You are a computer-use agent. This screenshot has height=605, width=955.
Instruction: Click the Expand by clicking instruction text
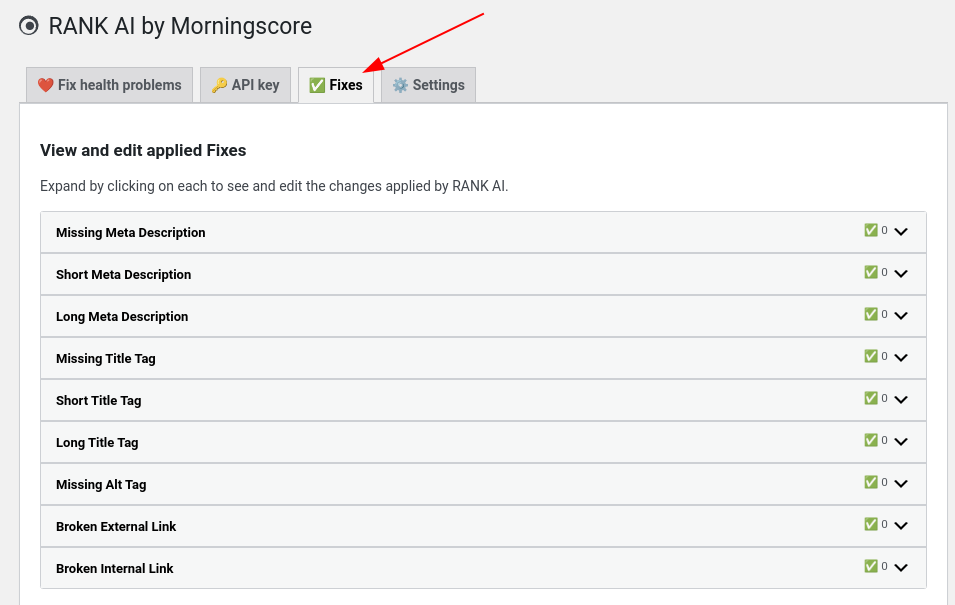coord(274,186)
